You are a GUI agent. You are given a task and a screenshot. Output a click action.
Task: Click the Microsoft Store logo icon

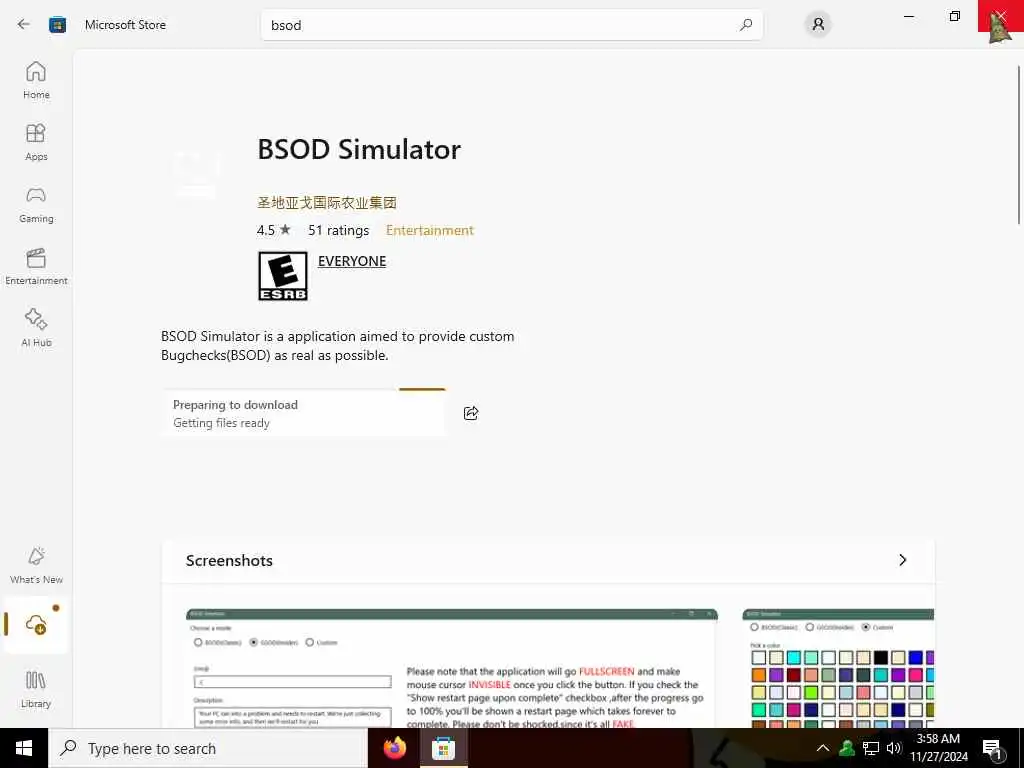[57, 25]
